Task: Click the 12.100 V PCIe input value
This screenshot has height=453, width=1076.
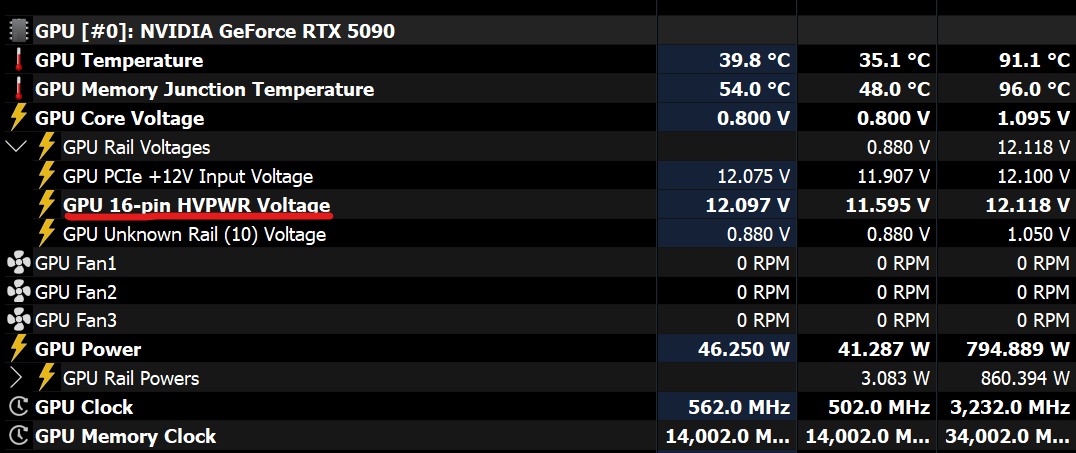Action: 1033,176
